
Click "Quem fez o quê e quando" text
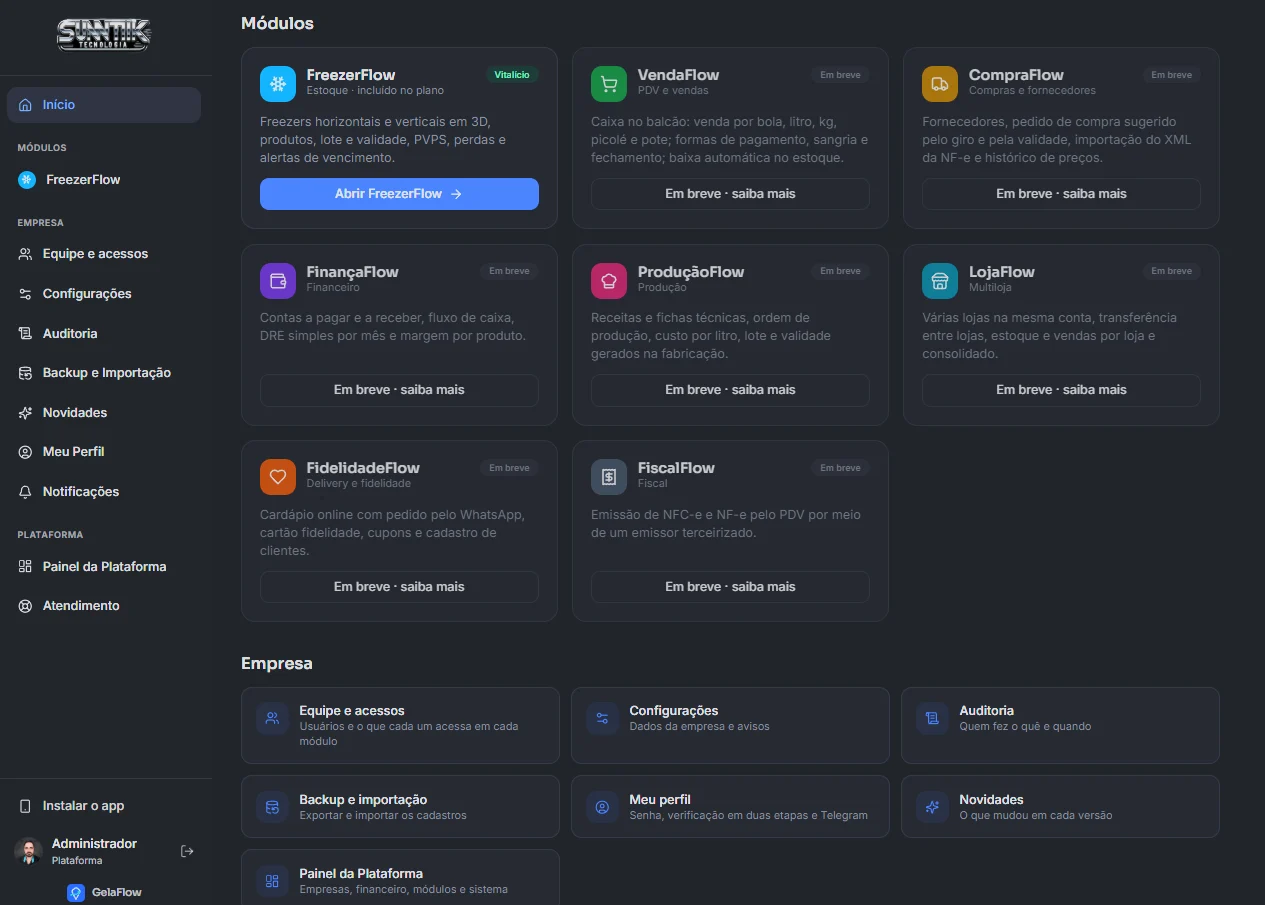click(1025, 727)
